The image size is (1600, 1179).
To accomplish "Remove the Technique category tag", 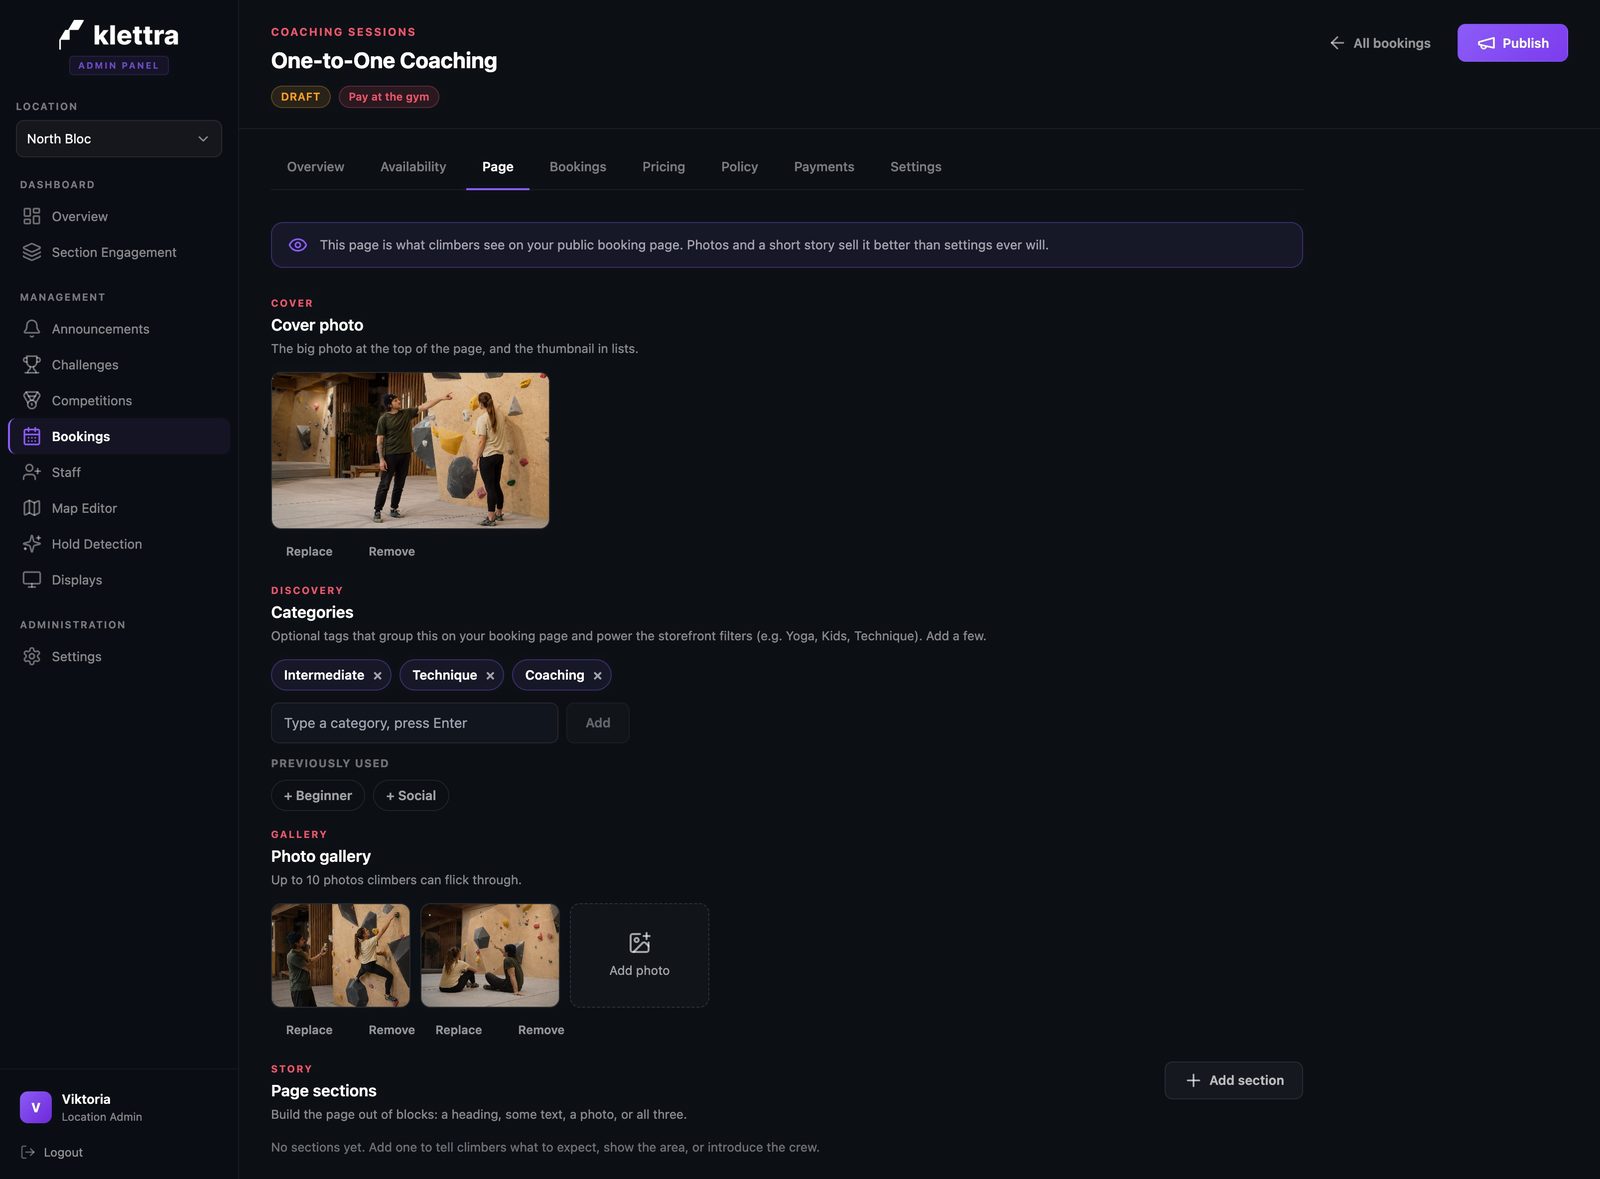I will click(490, 676).
